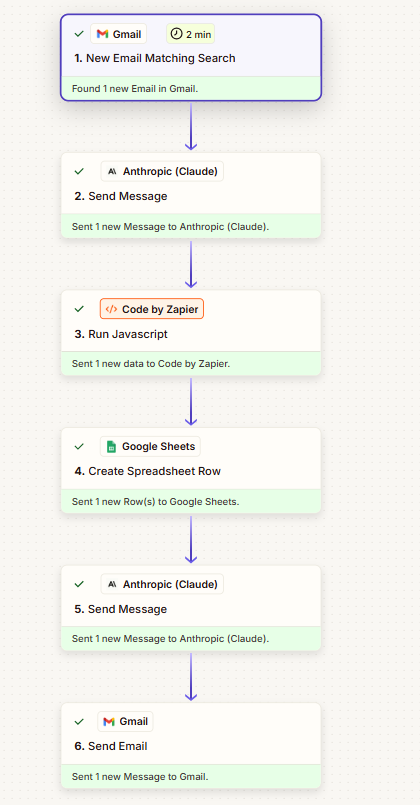420x805 pixels.
Task: Click the Gmail app badge in step 6
Action: pos(125,721)
